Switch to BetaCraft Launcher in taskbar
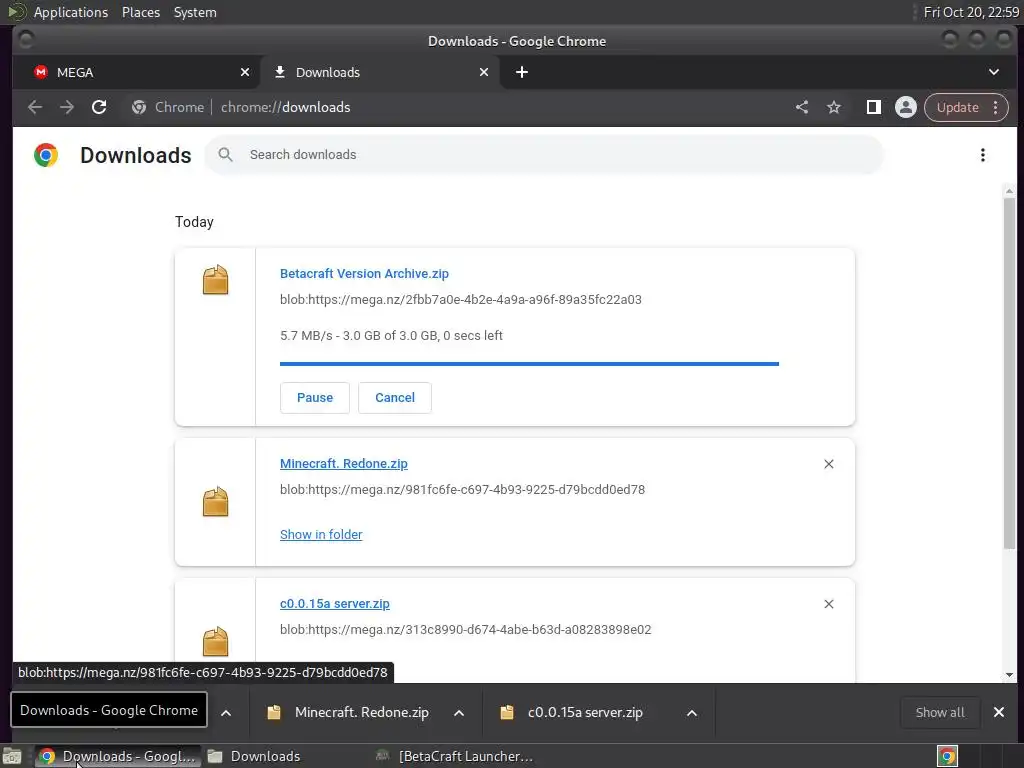Screen dimensions: 1024x768 click(x=455, y=756)
